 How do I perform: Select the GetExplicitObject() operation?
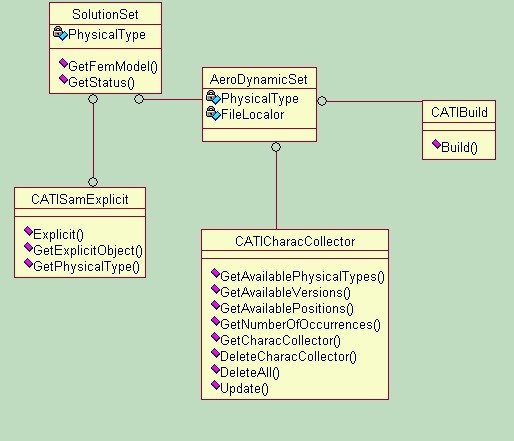[x=88, y=250]
